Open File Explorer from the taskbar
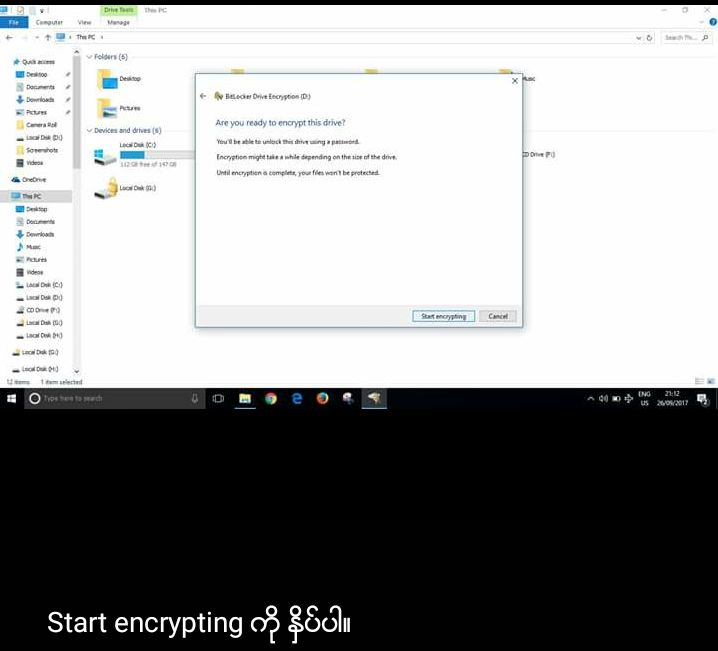Viewport: 718px width, 651px height. (x=245, y=398)
